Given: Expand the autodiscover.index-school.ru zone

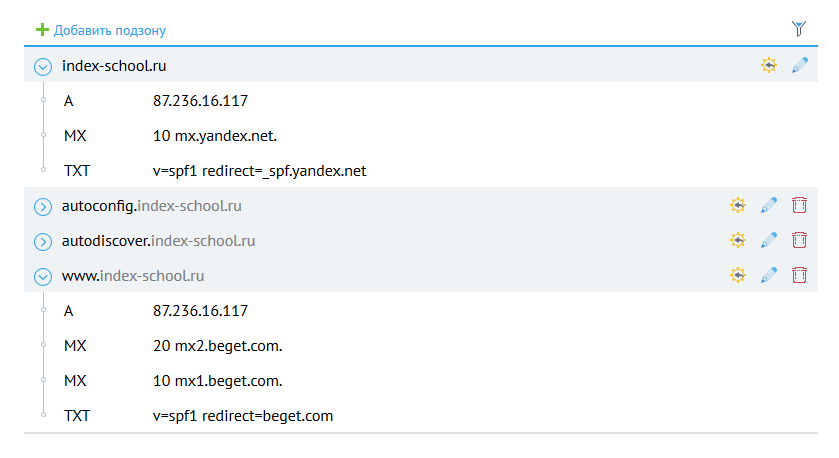Looking at the screenshot, I should click(42, 241).
